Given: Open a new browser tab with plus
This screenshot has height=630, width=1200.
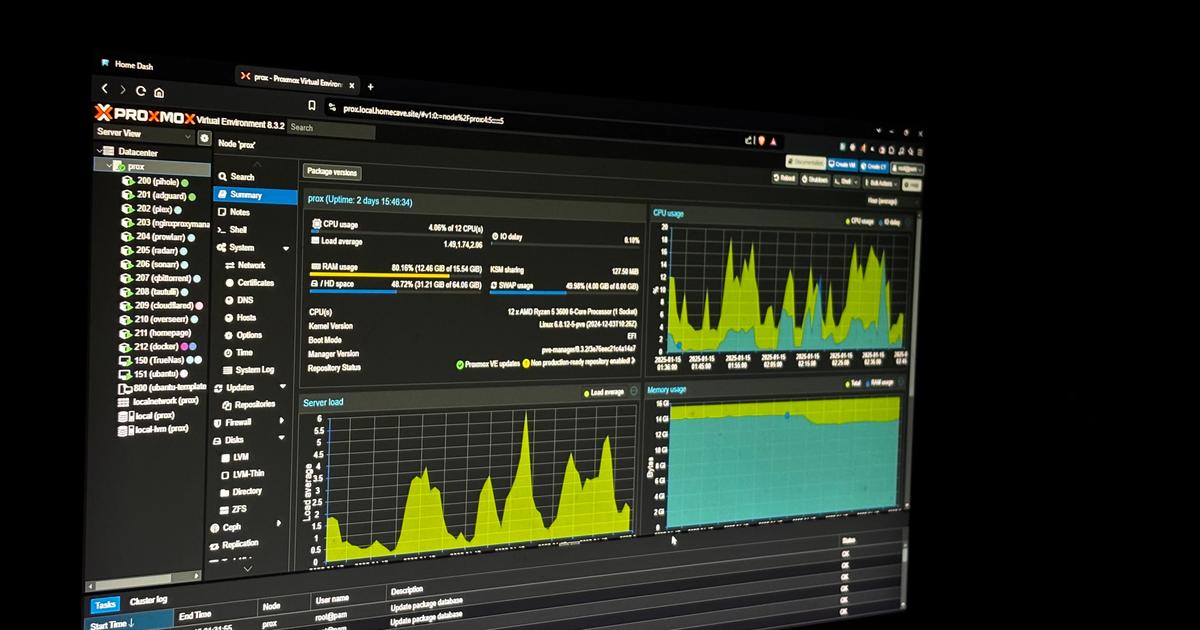Looking at the screenshot, I should [x=370, y=87].
